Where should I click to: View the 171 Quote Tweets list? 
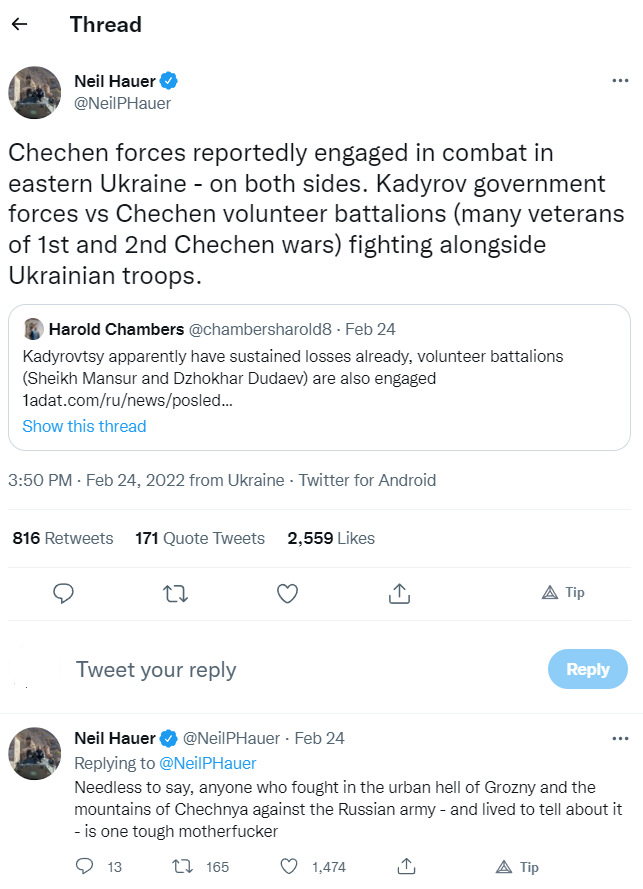coord(200,538)
